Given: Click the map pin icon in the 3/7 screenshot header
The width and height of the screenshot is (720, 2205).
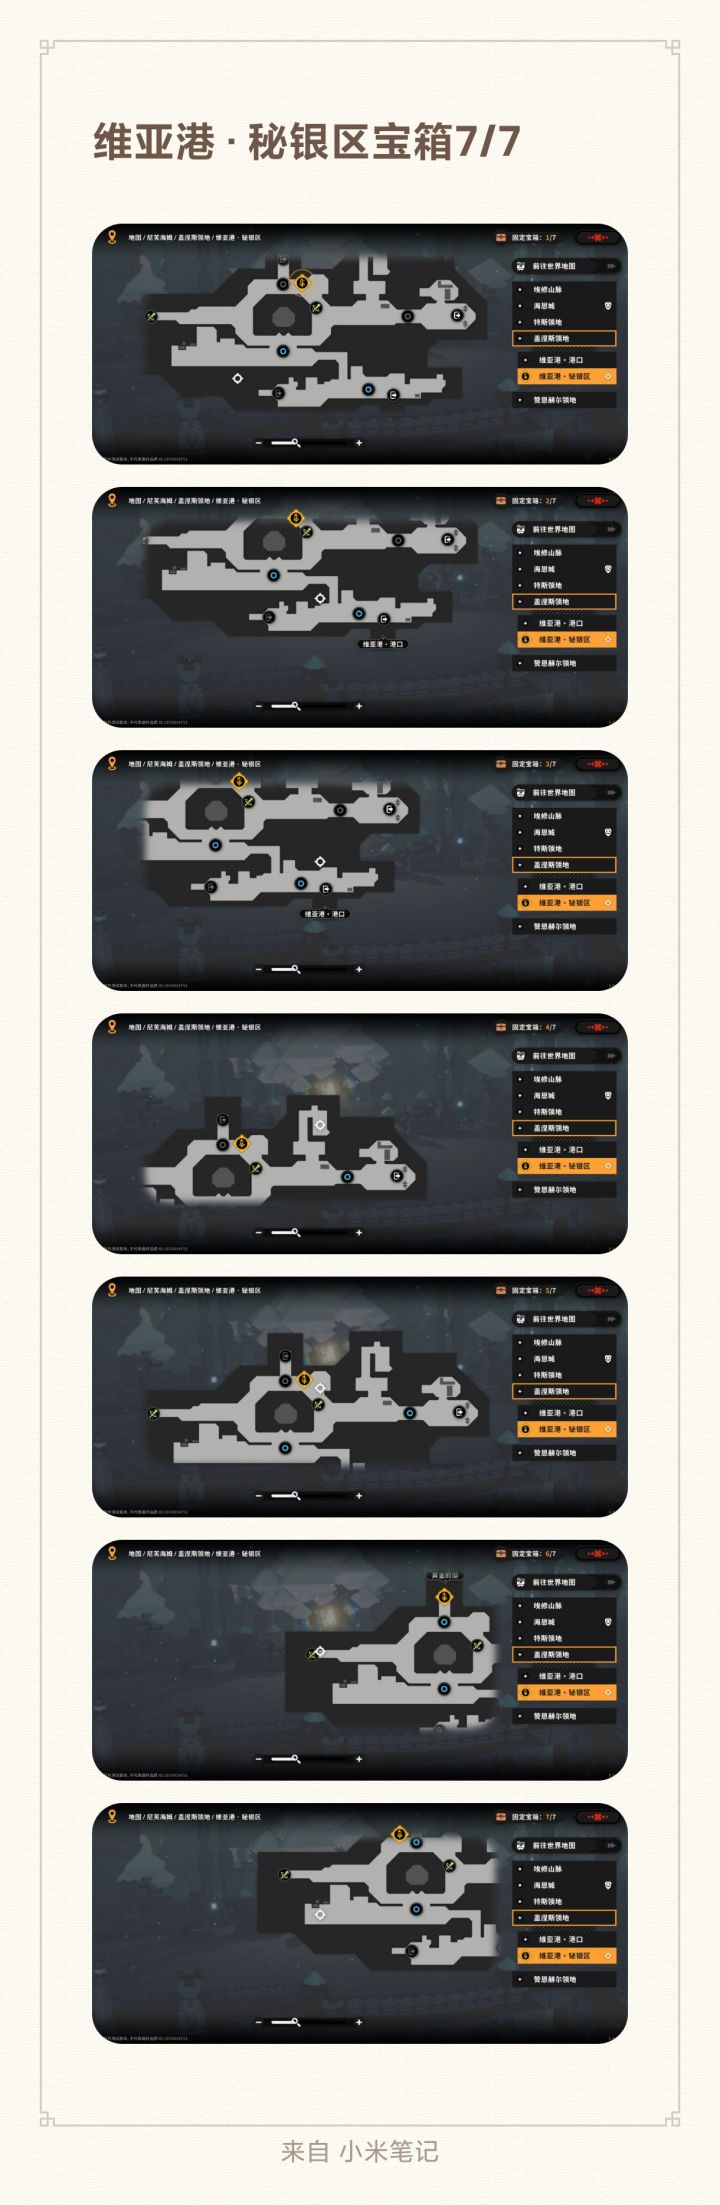Looking at the screenshot, I should coord(111,764).
